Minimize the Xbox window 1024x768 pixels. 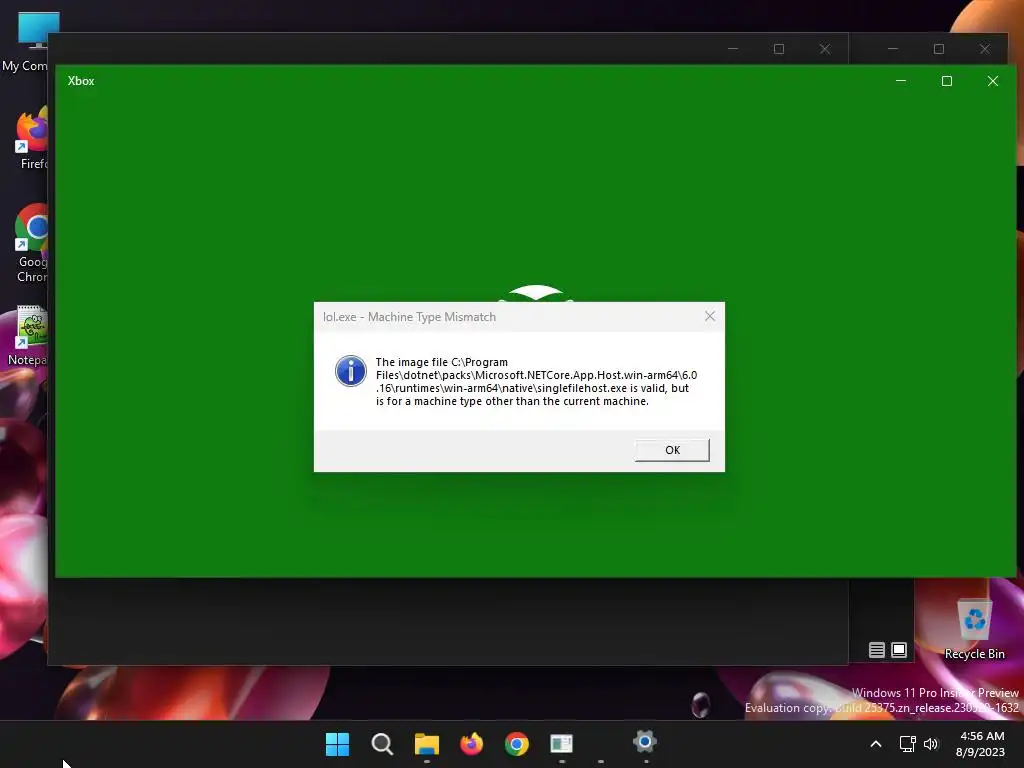[901, 81]
